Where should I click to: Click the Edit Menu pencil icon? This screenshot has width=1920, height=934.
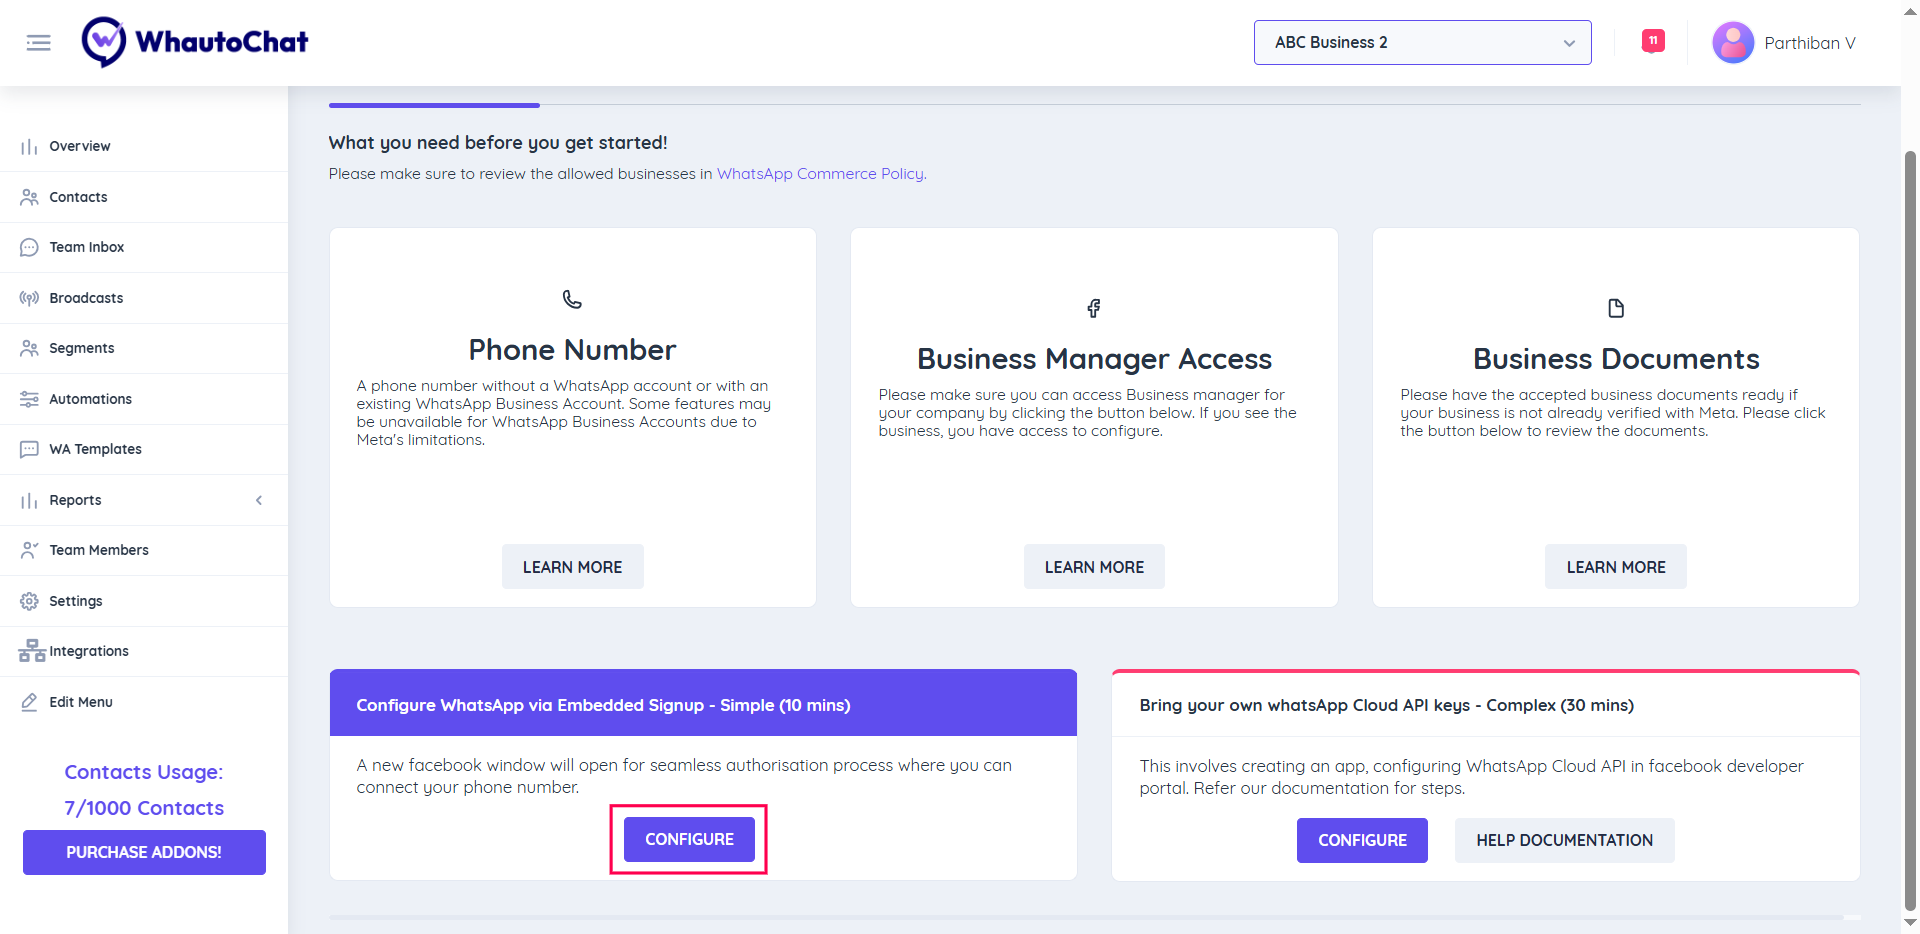pyautogui.click(x=29, y=702)
